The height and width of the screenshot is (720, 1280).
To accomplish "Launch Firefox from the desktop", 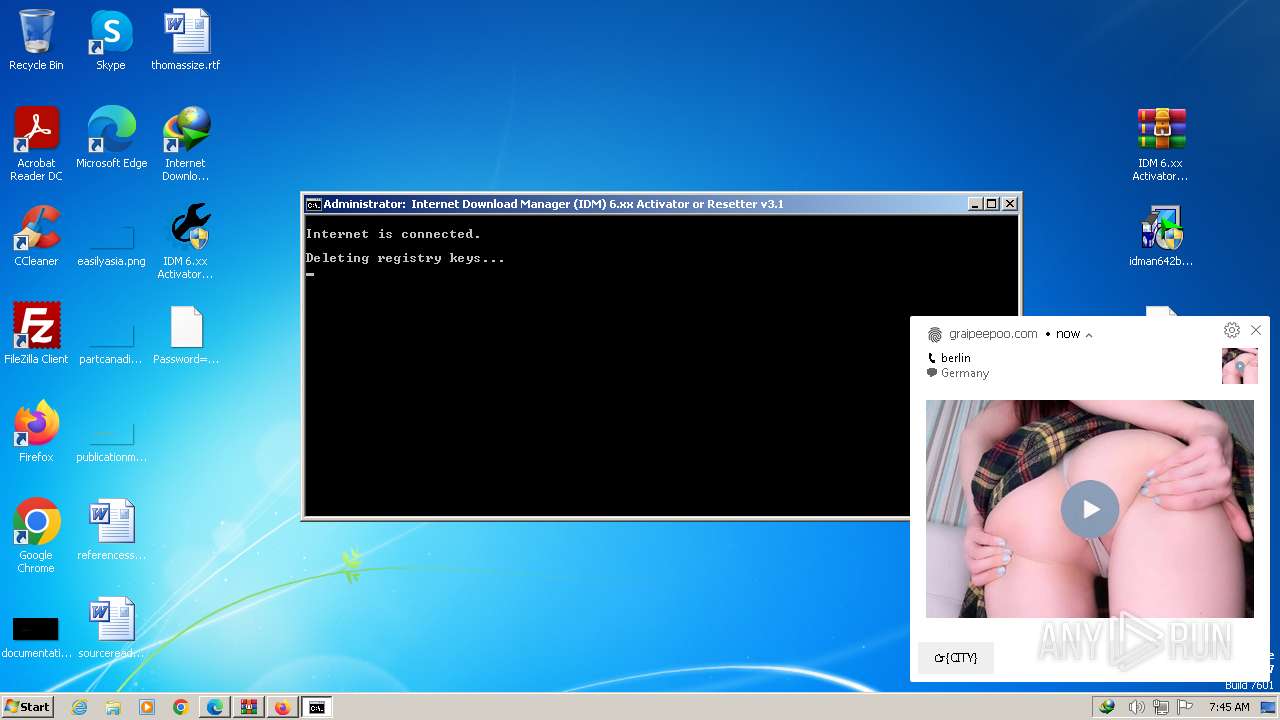I will click(x=36, y=432).
